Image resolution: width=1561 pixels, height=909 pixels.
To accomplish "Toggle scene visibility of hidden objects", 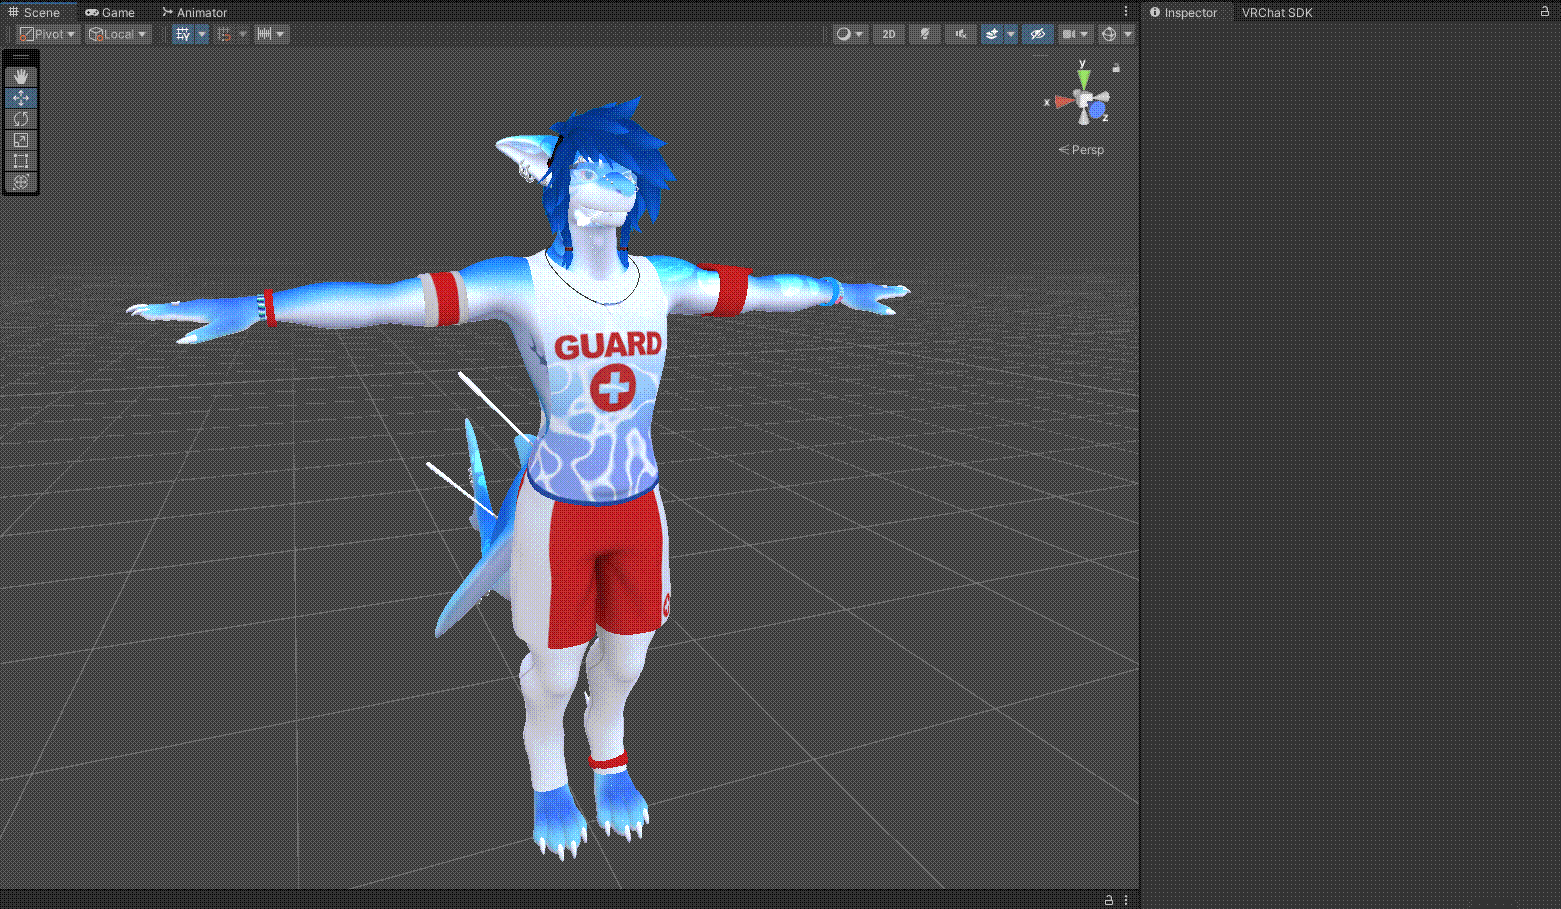I will pos(1037,34).
